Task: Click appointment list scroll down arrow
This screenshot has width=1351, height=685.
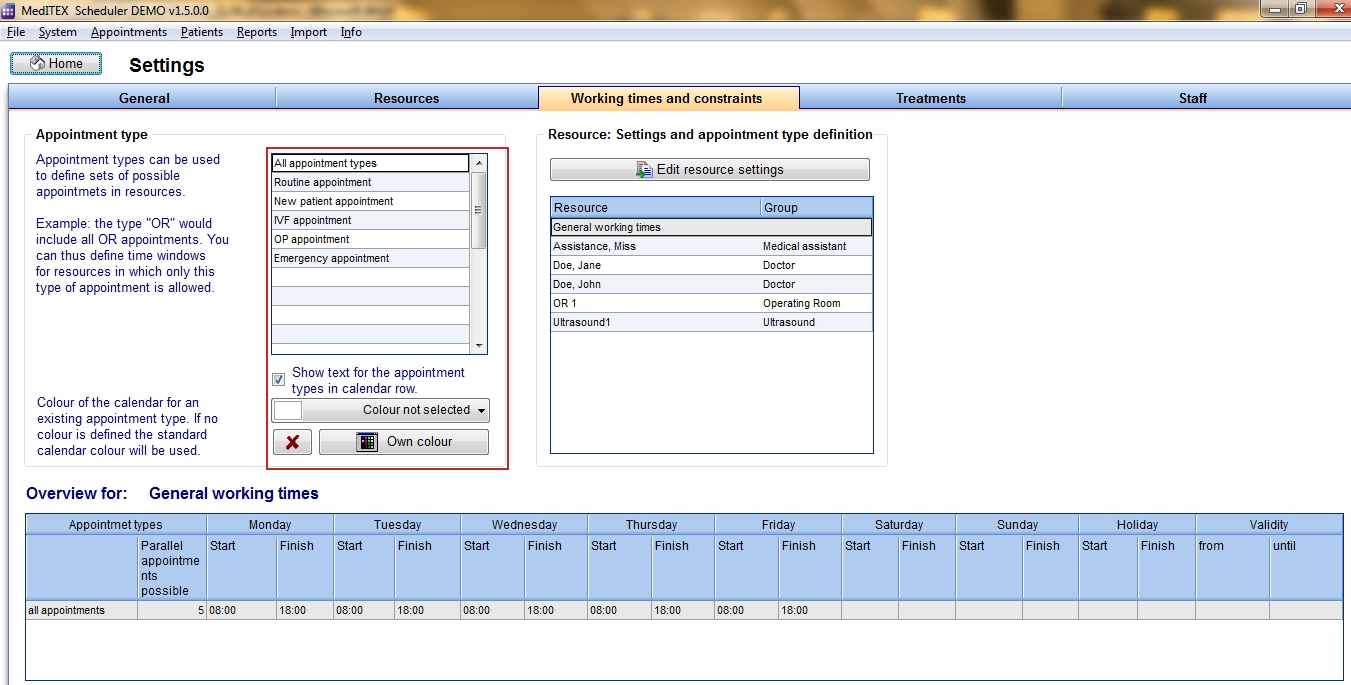Action: pyautogui.click(x=479, y=346)
